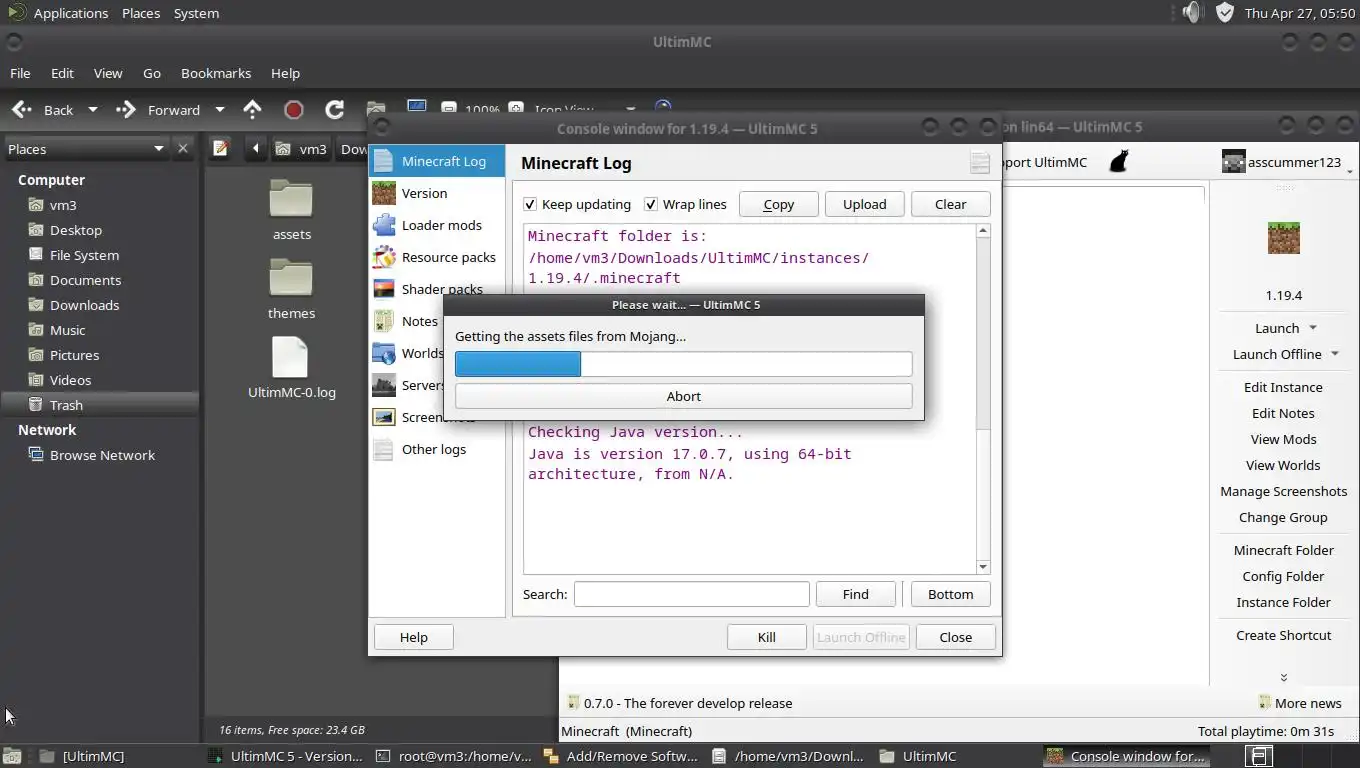
Task: Open the Other logs page icon
Action: pyautogui.click(x=384, y=449)
